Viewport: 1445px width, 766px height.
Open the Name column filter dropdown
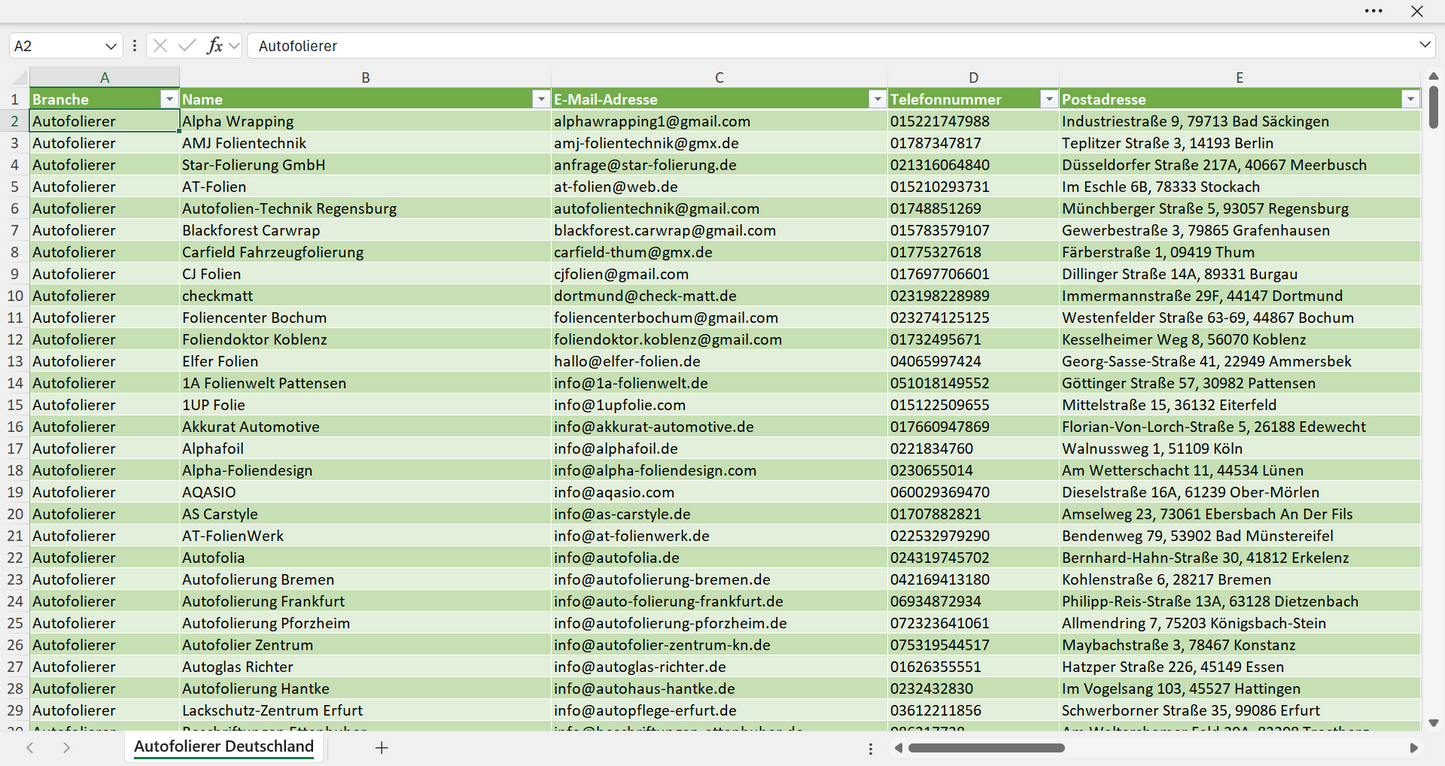(541, 99)
